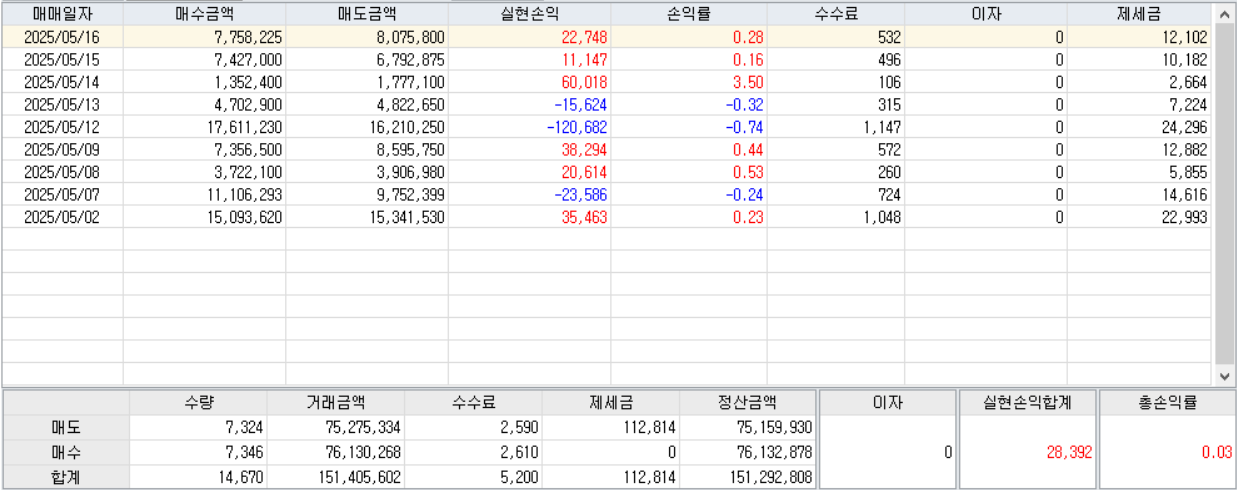Image resolution: width=1237 pixels, height=490 pixels.
Task: Click the 정산금액 summary header
Action: (x=747, y=403)
